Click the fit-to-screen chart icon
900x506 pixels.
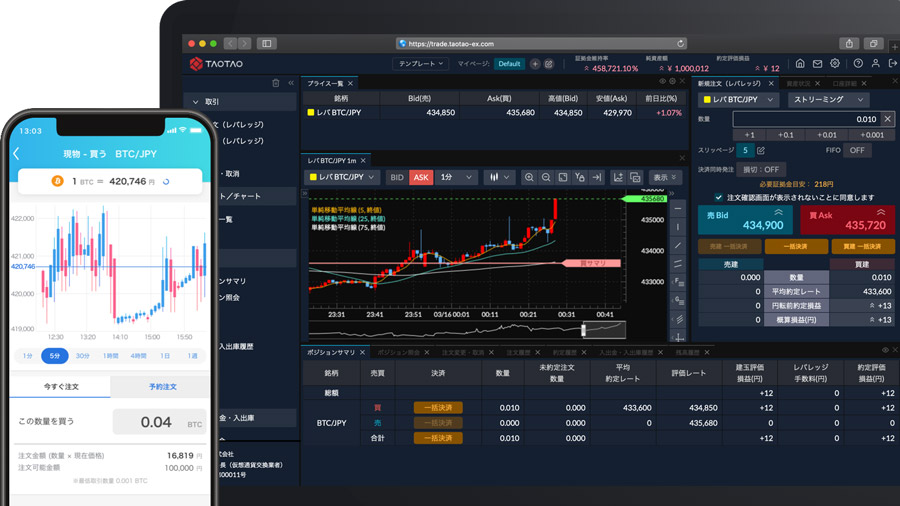(563, 177)
